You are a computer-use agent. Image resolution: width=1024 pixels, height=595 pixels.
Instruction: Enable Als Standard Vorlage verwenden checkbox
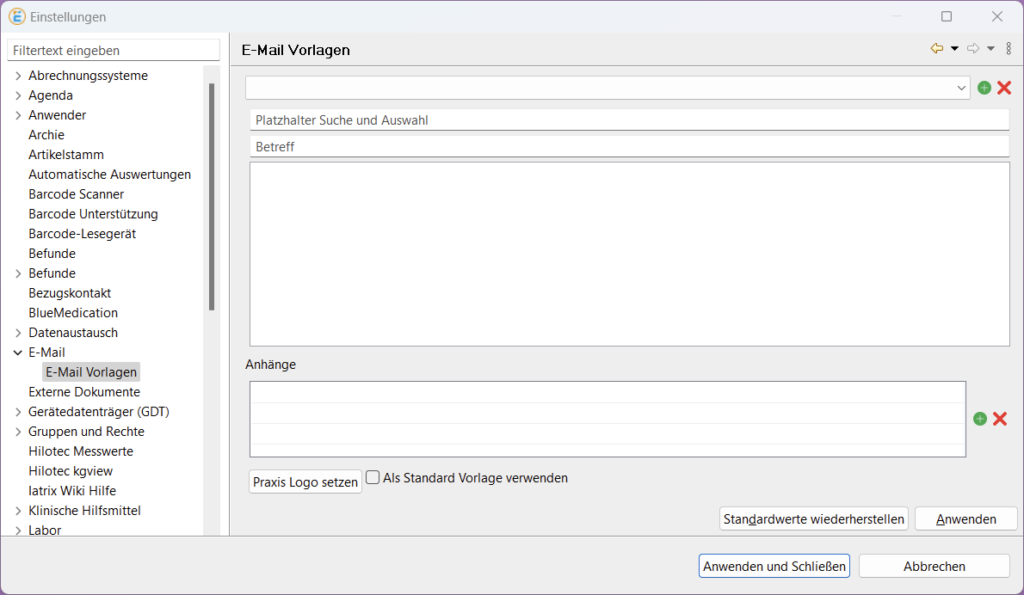coord(373,478)
